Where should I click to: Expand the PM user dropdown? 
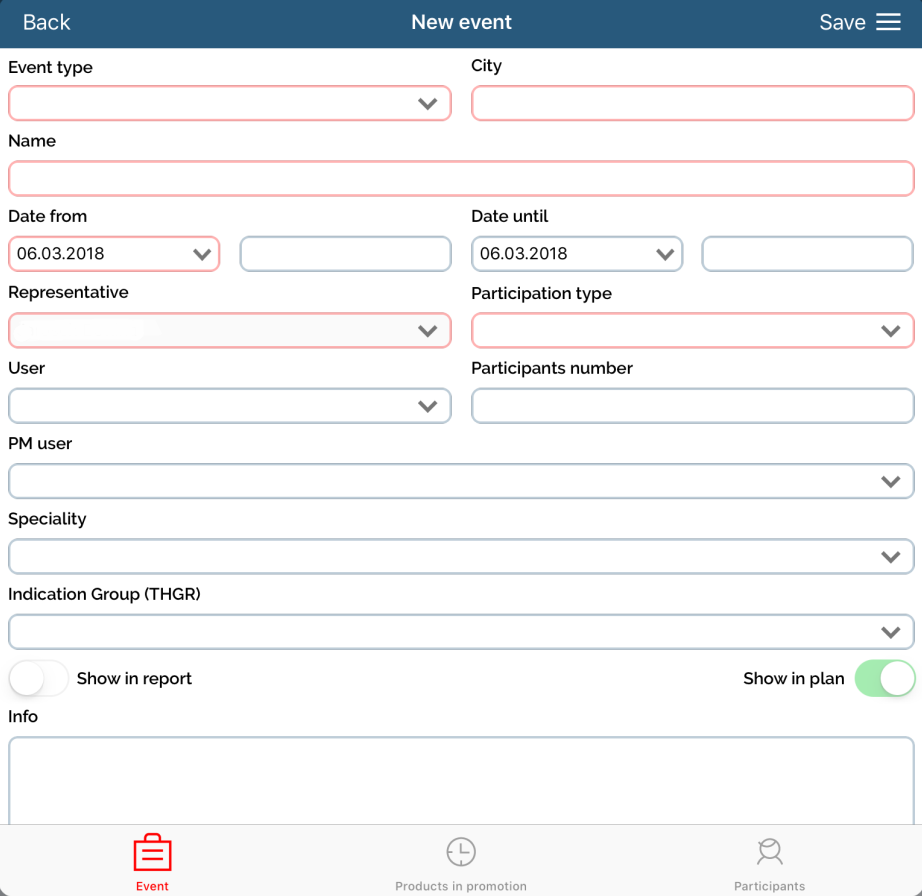click(x=461, y=481)
